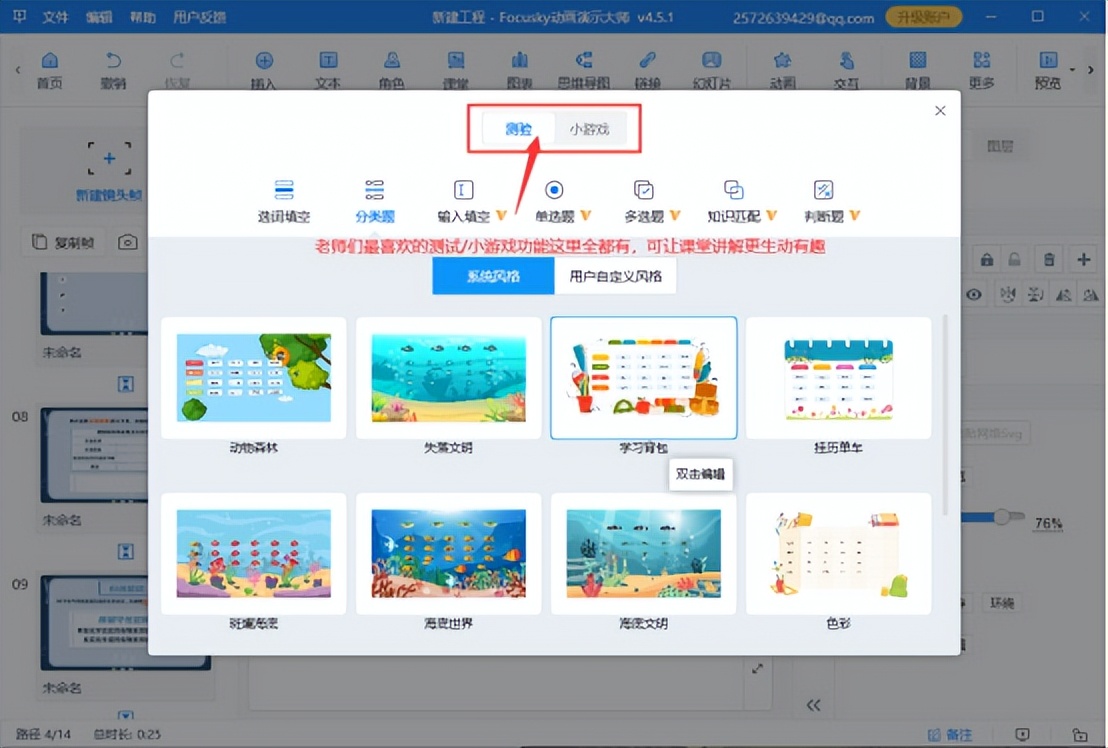Switch to the 小游戏 tab

click(588, 129)
